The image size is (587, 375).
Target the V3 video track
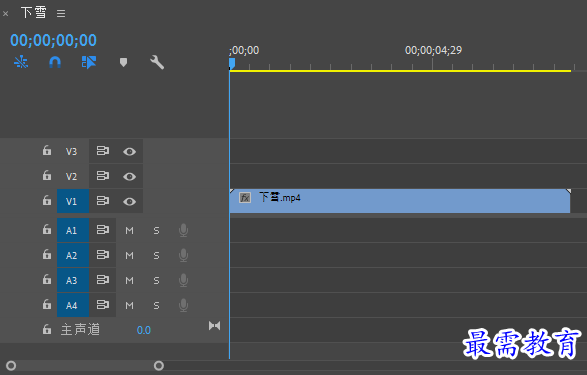tap(72, 151)
